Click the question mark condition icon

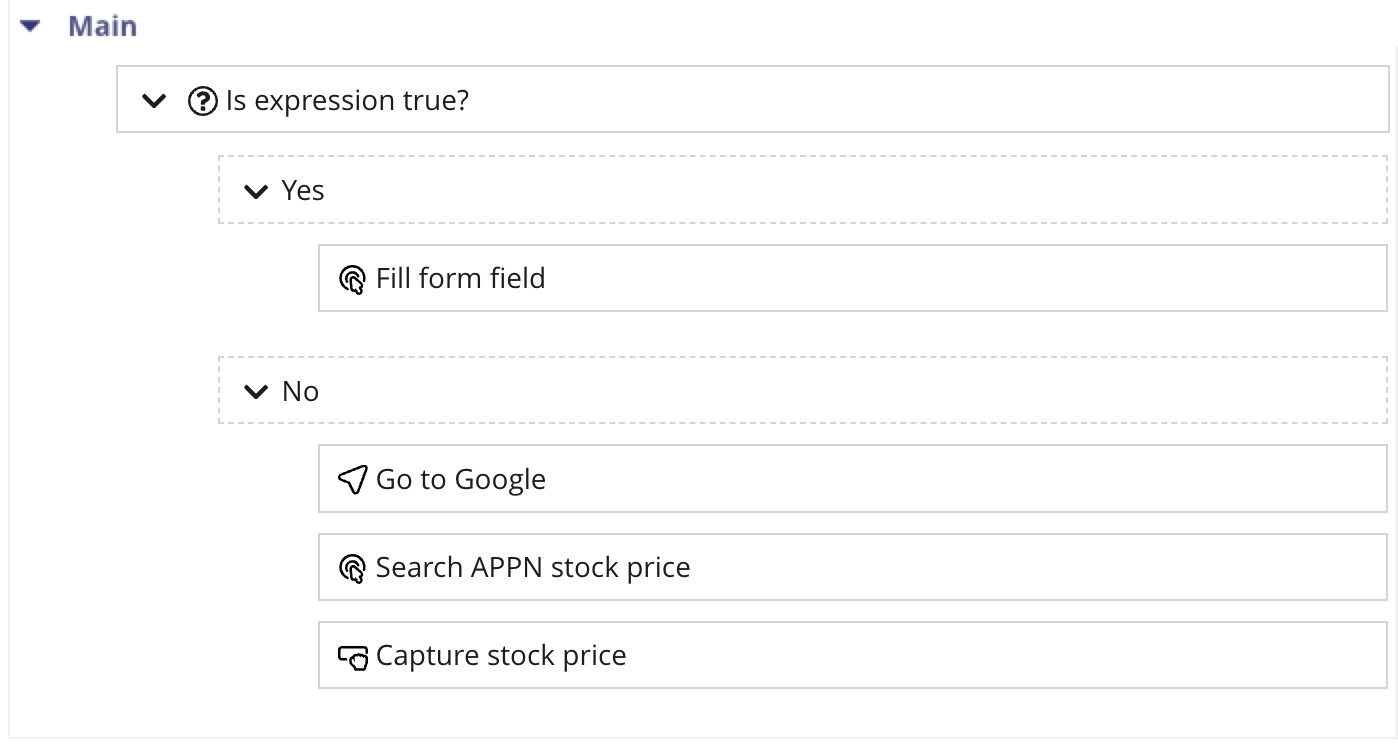point(203,101)
